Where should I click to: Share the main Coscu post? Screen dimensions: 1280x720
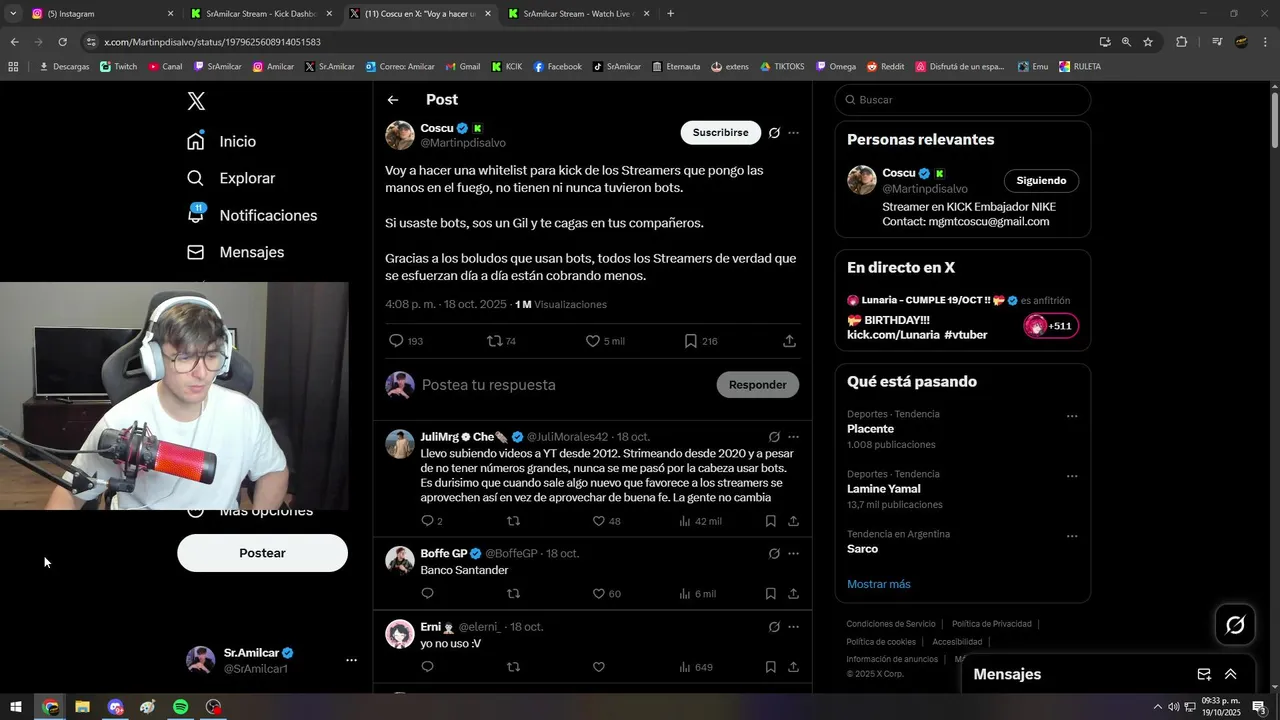(x=789, y=341)
